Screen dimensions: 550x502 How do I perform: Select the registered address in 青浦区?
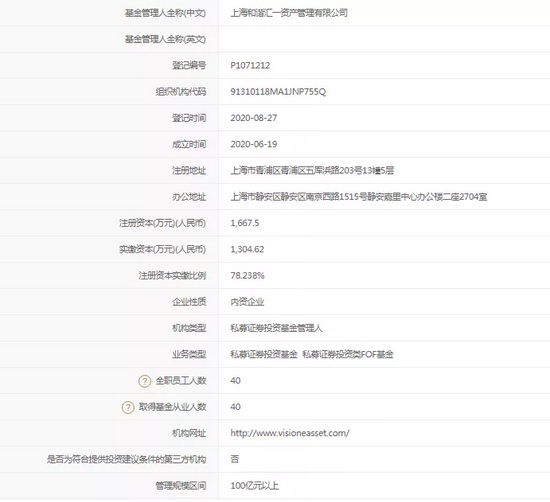[312, 170]
